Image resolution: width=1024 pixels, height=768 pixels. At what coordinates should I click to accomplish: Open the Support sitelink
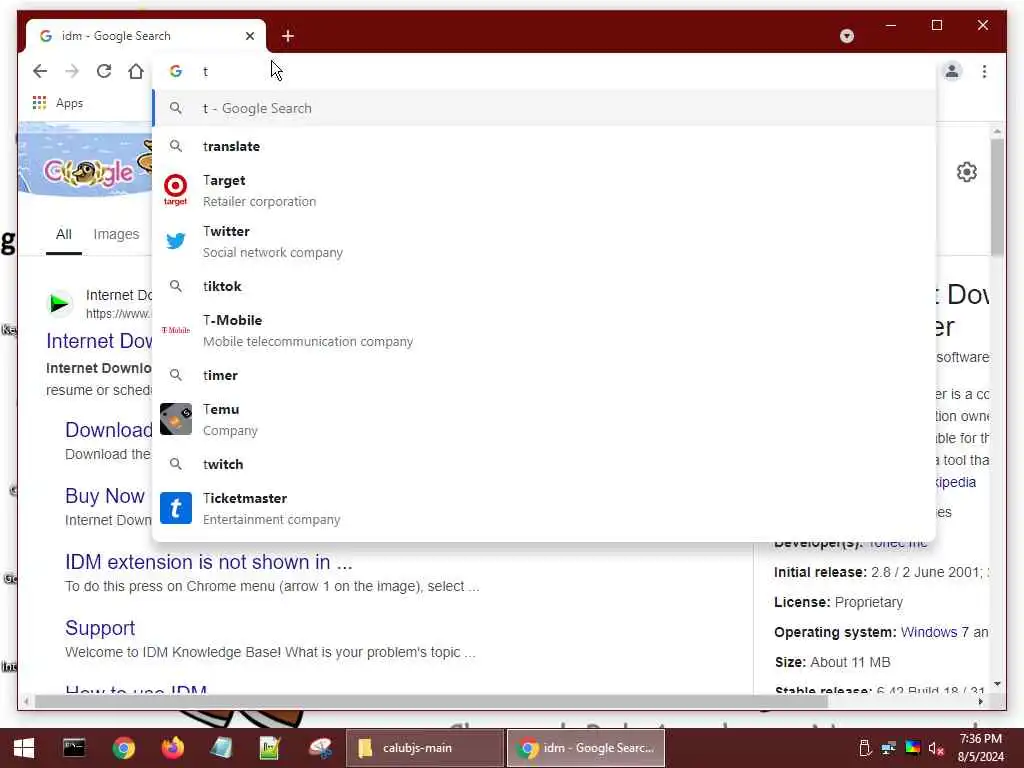pos(100,628)
